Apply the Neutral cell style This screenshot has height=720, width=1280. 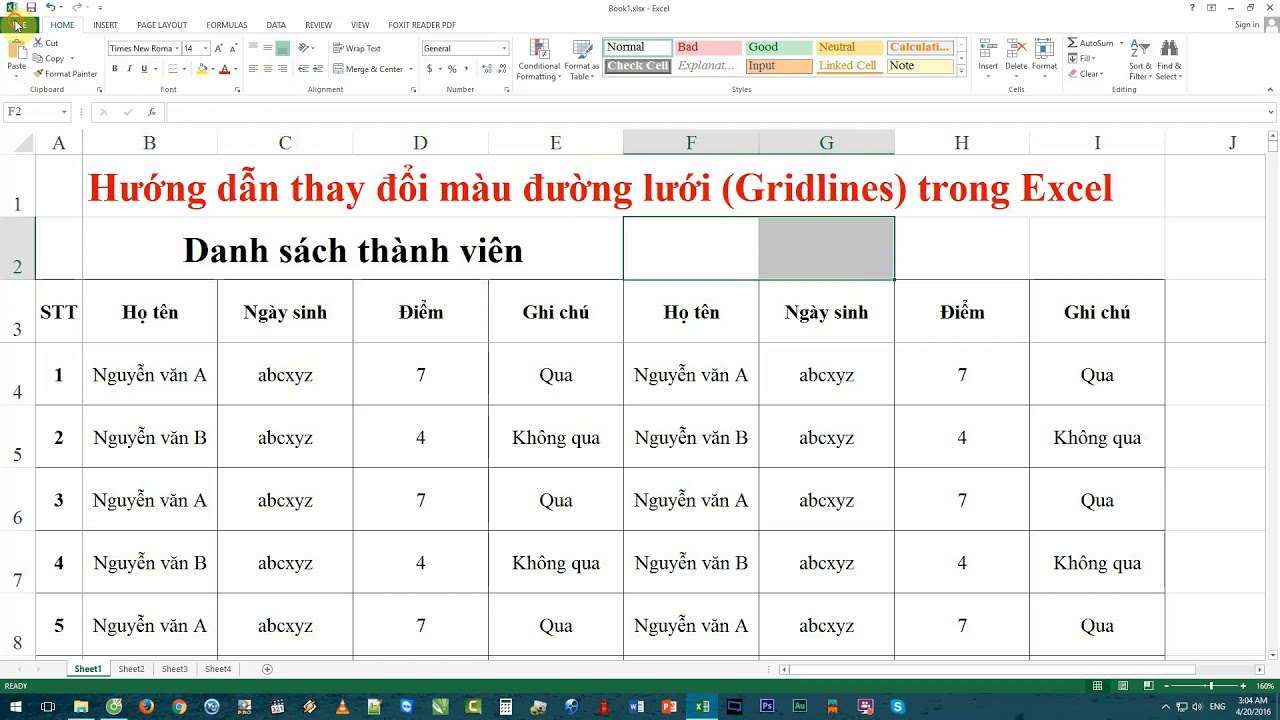pyautogui.click(x=850, y=47)
